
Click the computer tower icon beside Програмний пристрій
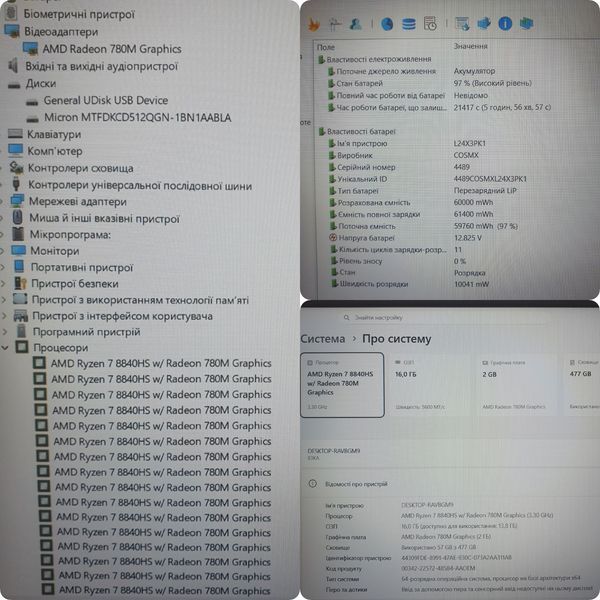(21, 331)
